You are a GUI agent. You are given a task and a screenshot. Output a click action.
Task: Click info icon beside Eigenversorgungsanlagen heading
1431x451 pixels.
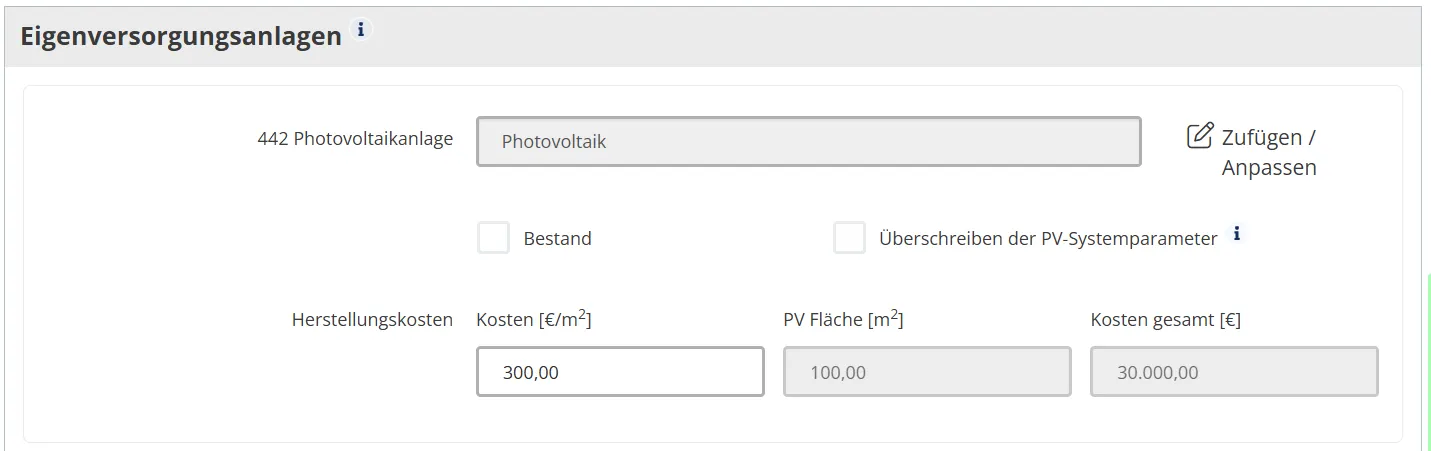(x=361, y=30)
